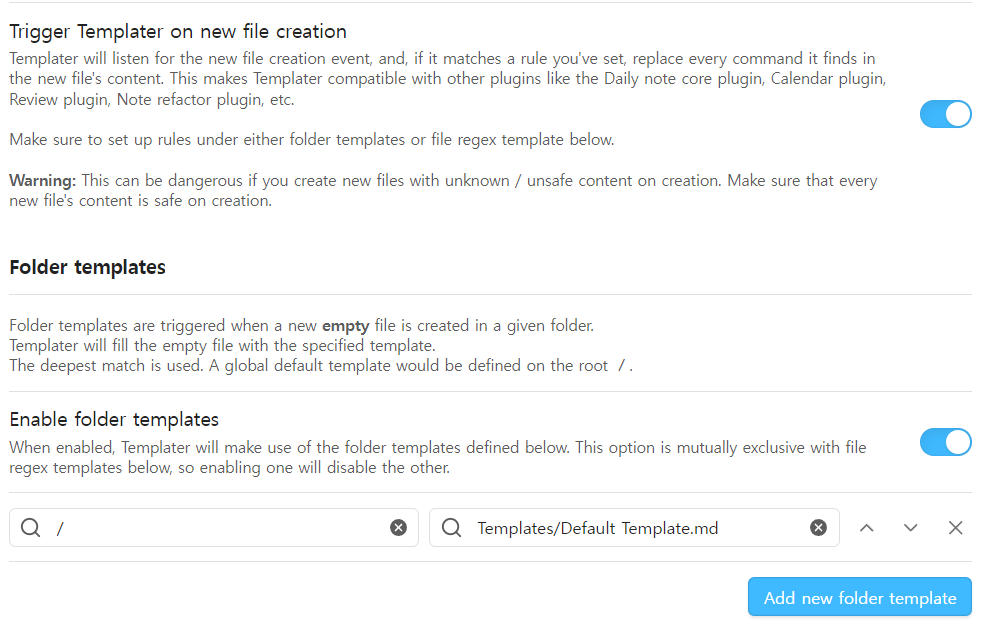This screenshot has height=625, width=993.
Task: Move the folder template rule down with the down chevron
Action: (x=910, y=527)
